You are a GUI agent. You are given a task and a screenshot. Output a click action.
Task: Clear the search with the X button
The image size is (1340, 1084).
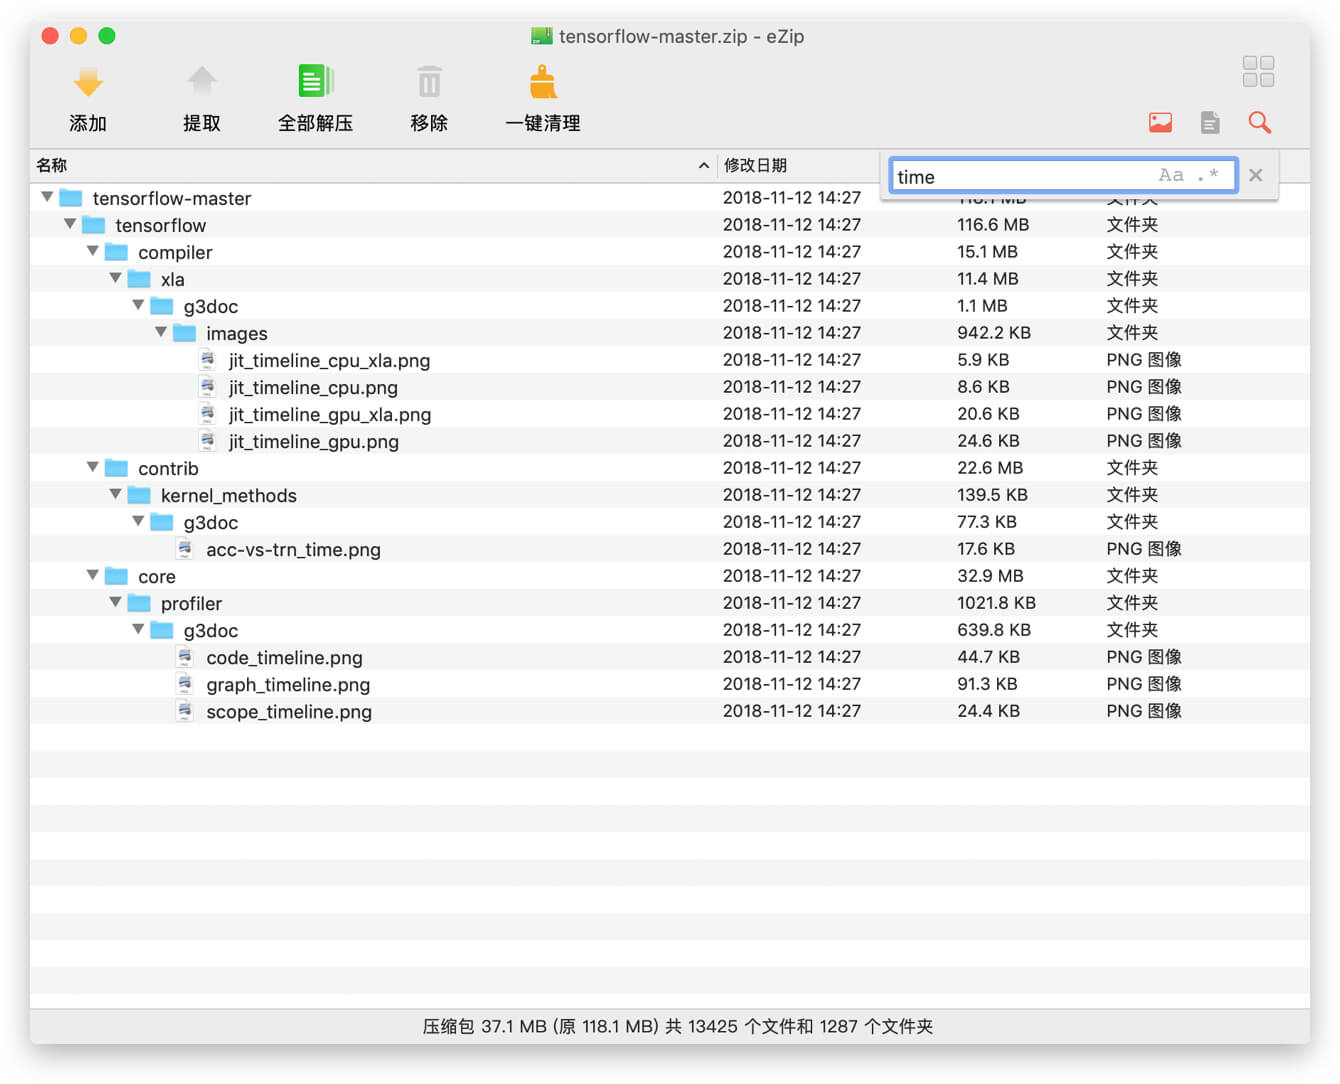click(1256, 174)
